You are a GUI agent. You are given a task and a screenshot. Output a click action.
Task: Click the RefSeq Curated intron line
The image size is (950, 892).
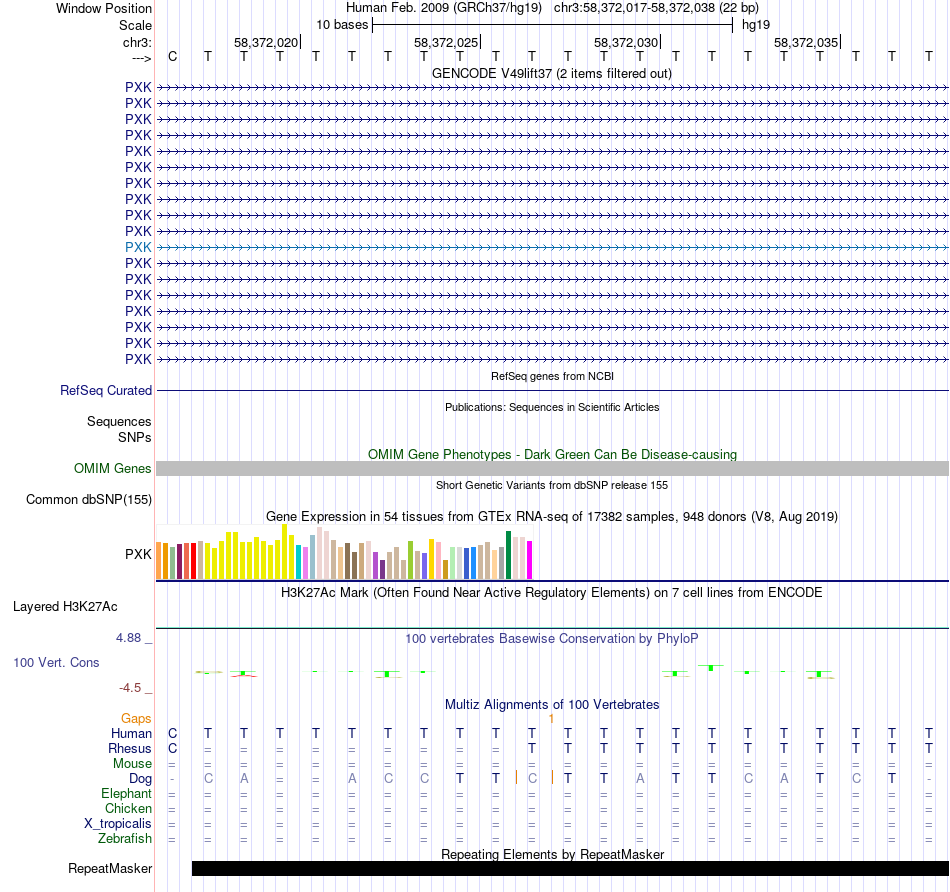553,390
